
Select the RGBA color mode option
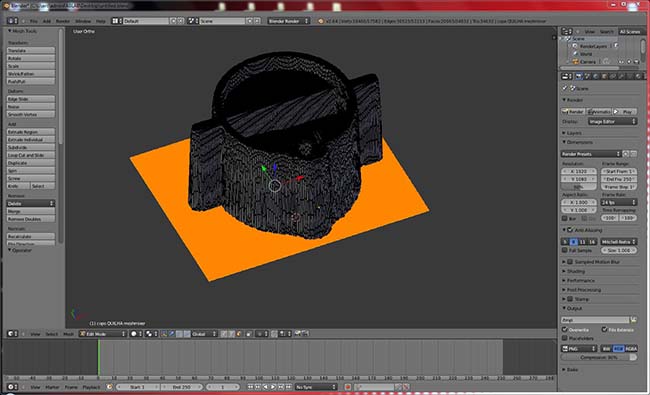coord(631,349)
